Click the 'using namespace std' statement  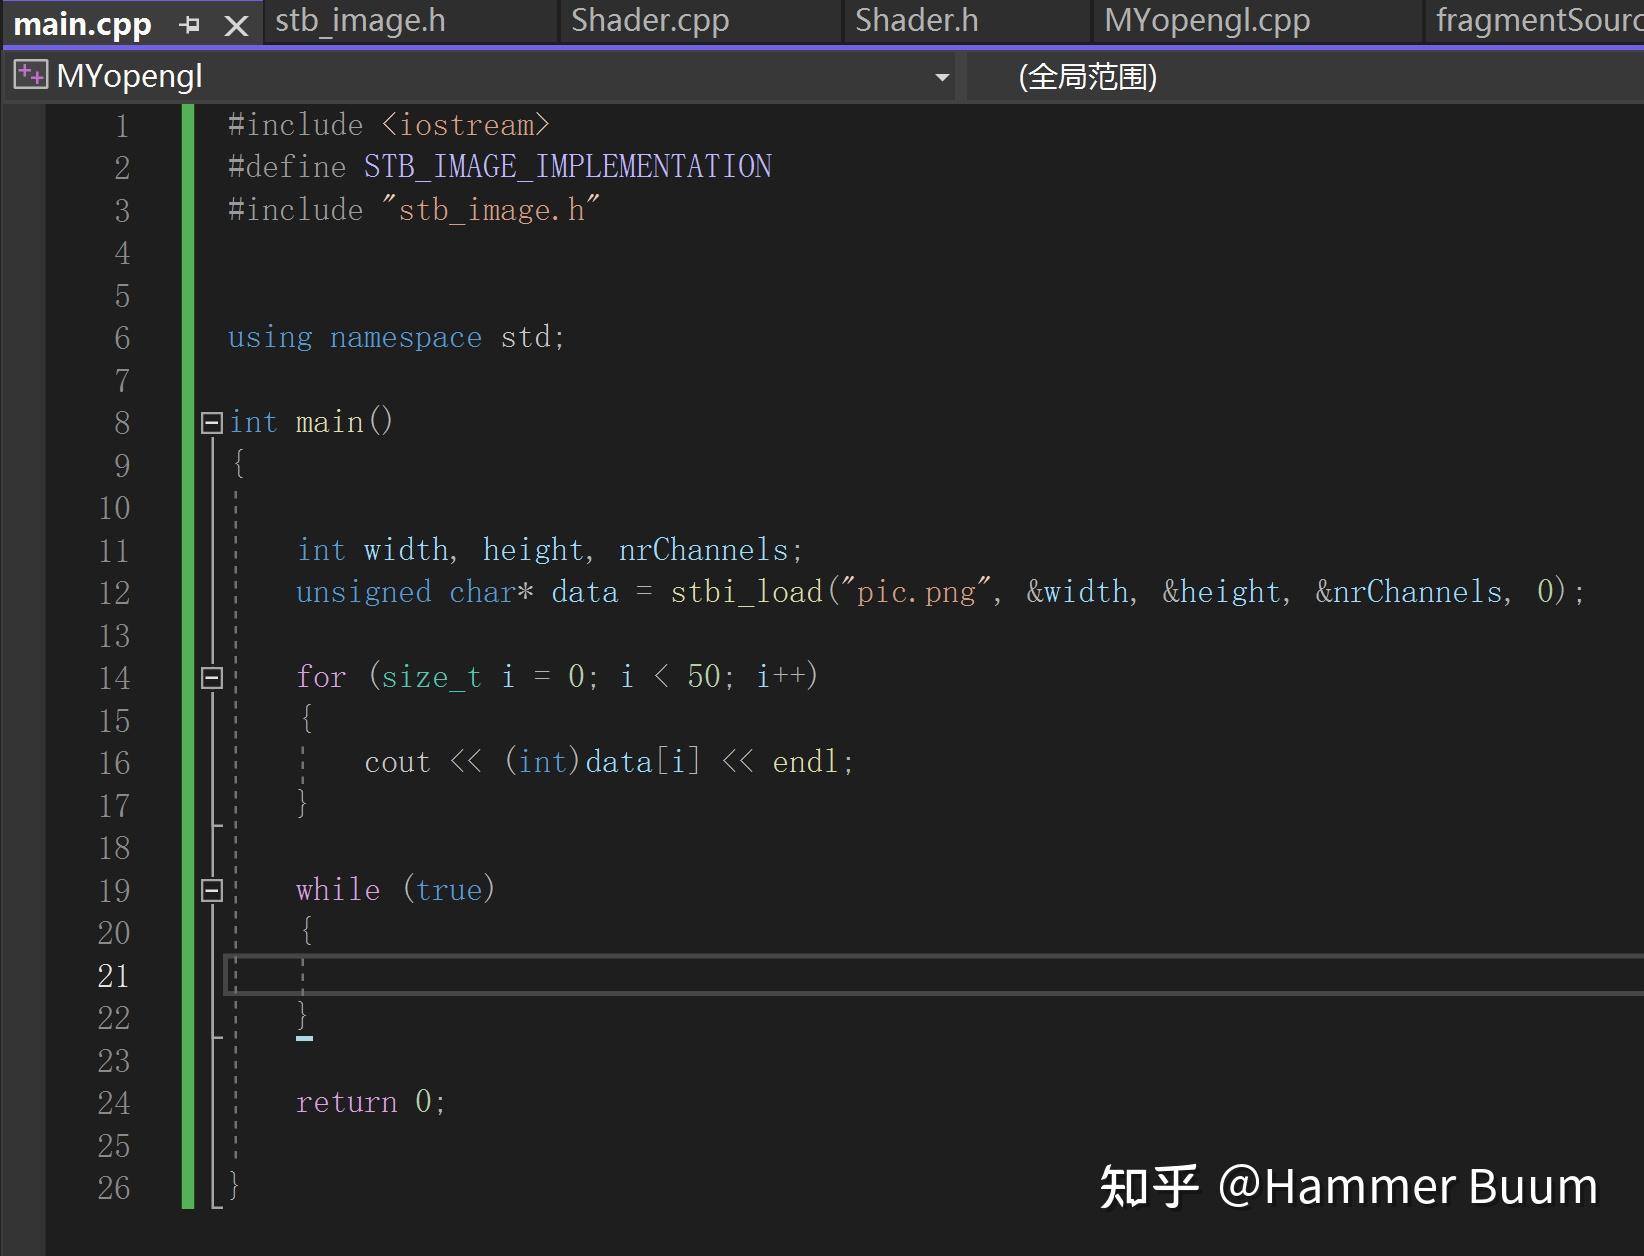point(395,337)
